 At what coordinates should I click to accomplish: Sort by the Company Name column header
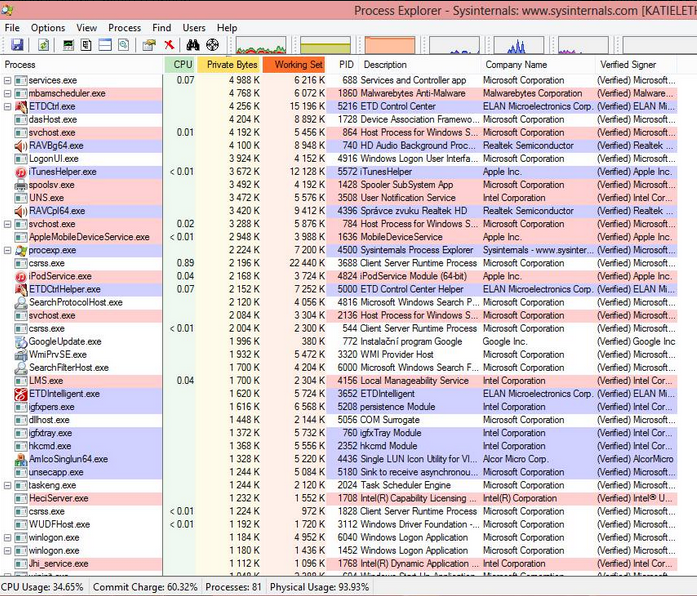click(x=538, y=64)
